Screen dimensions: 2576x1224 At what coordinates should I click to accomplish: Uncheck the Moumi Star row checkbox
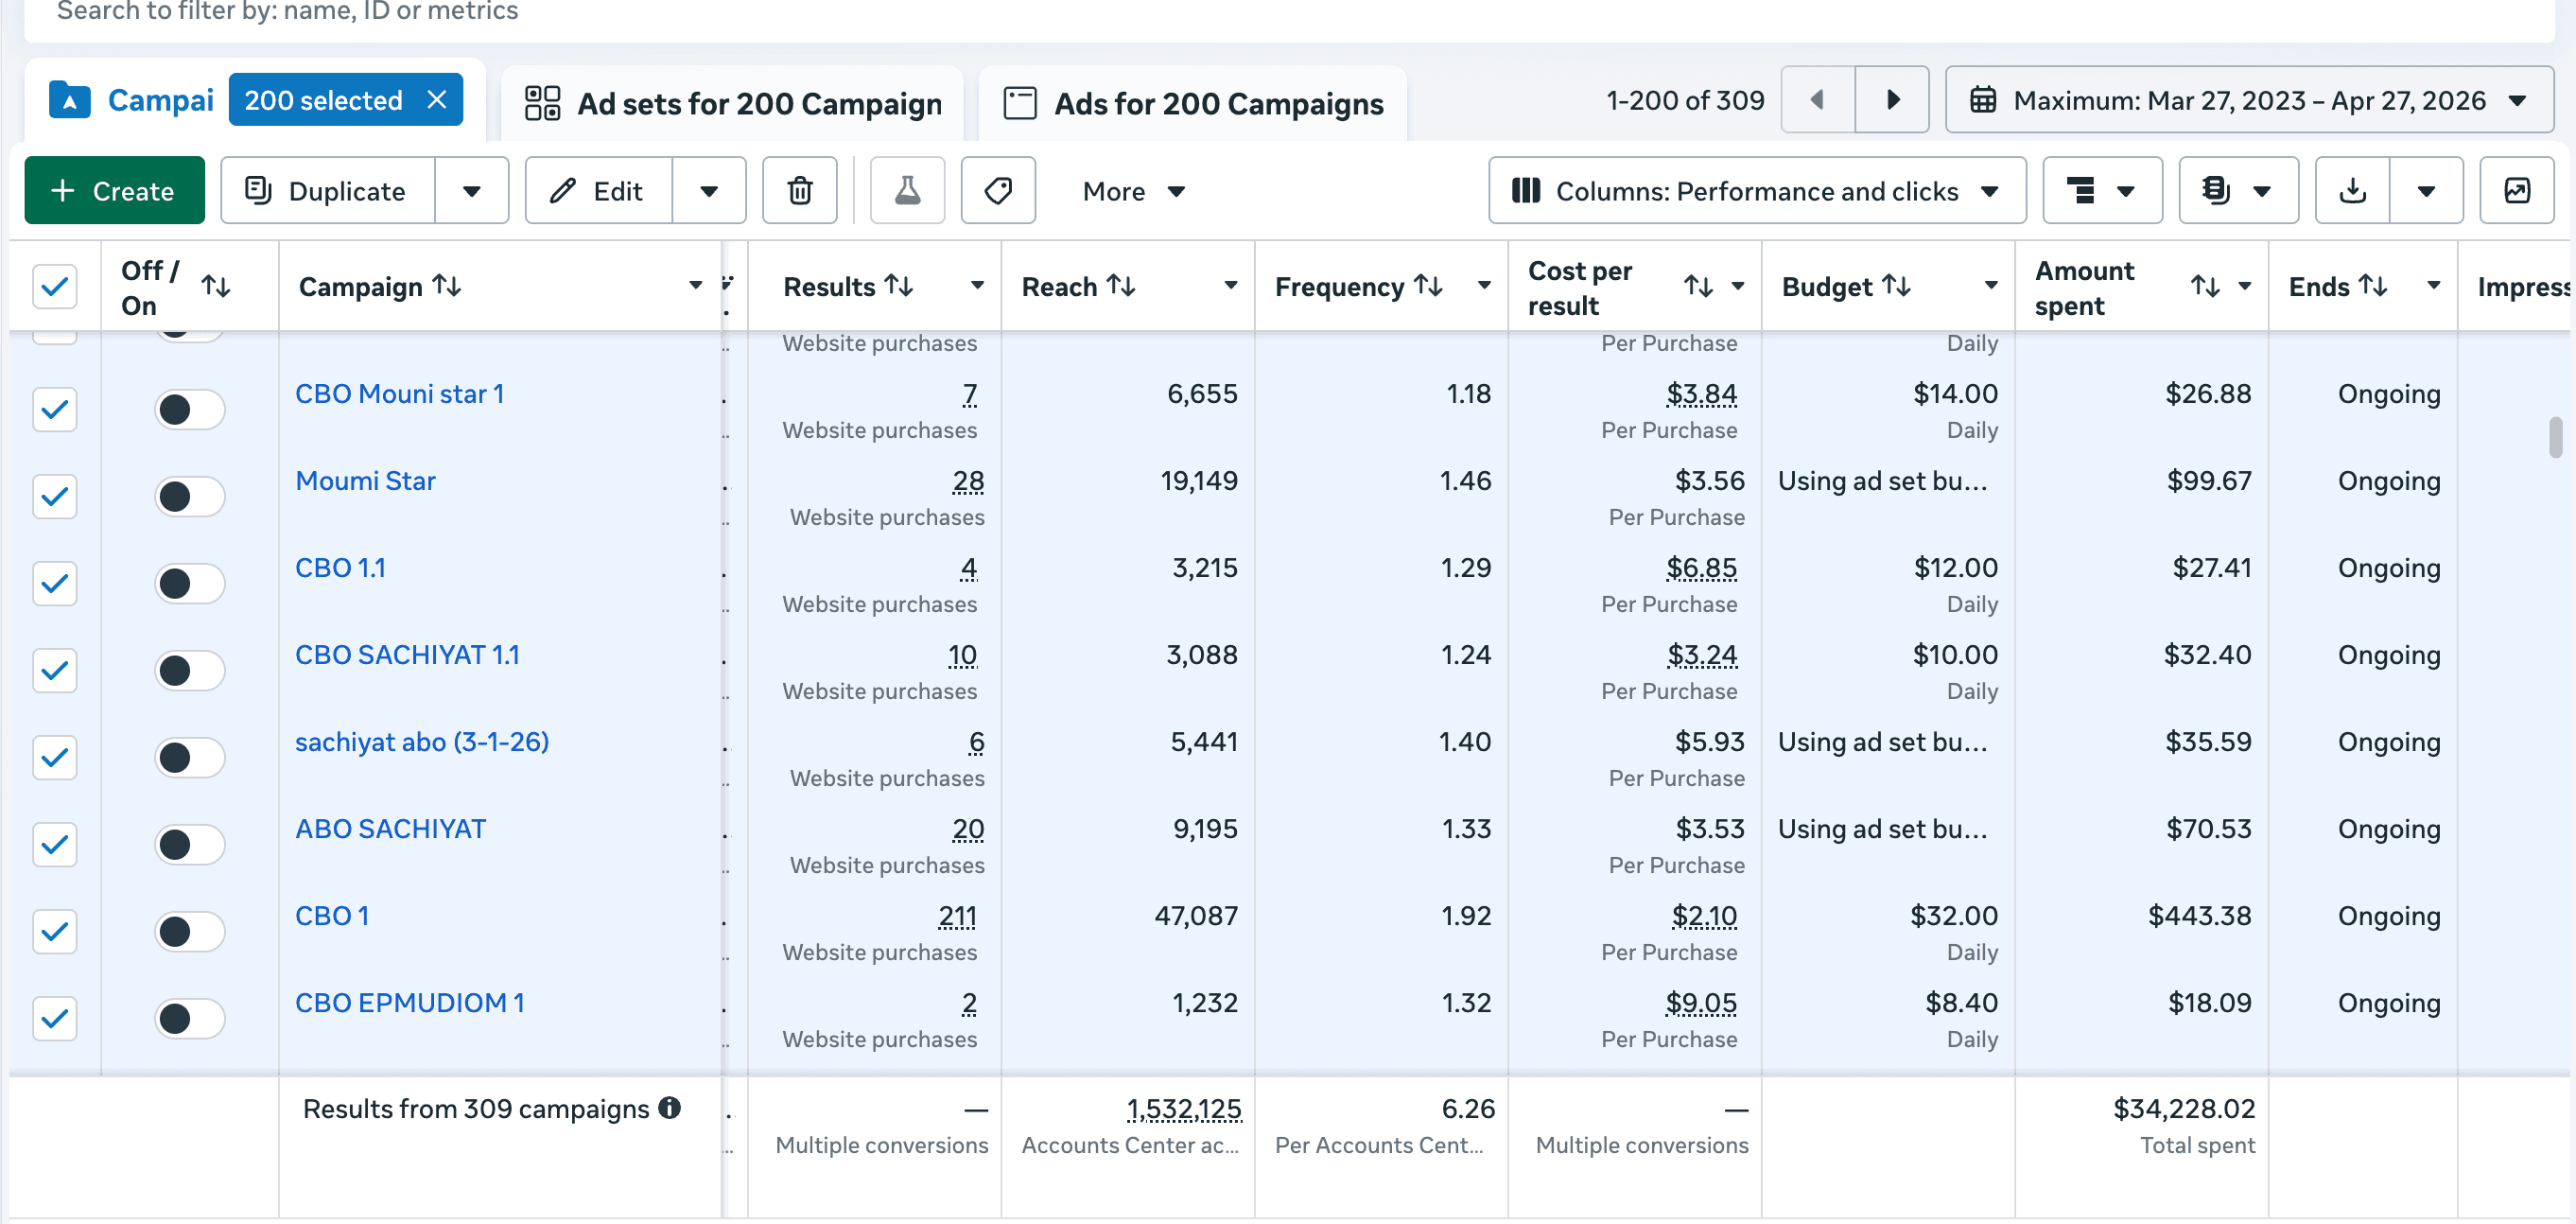[x=55, y=496]
